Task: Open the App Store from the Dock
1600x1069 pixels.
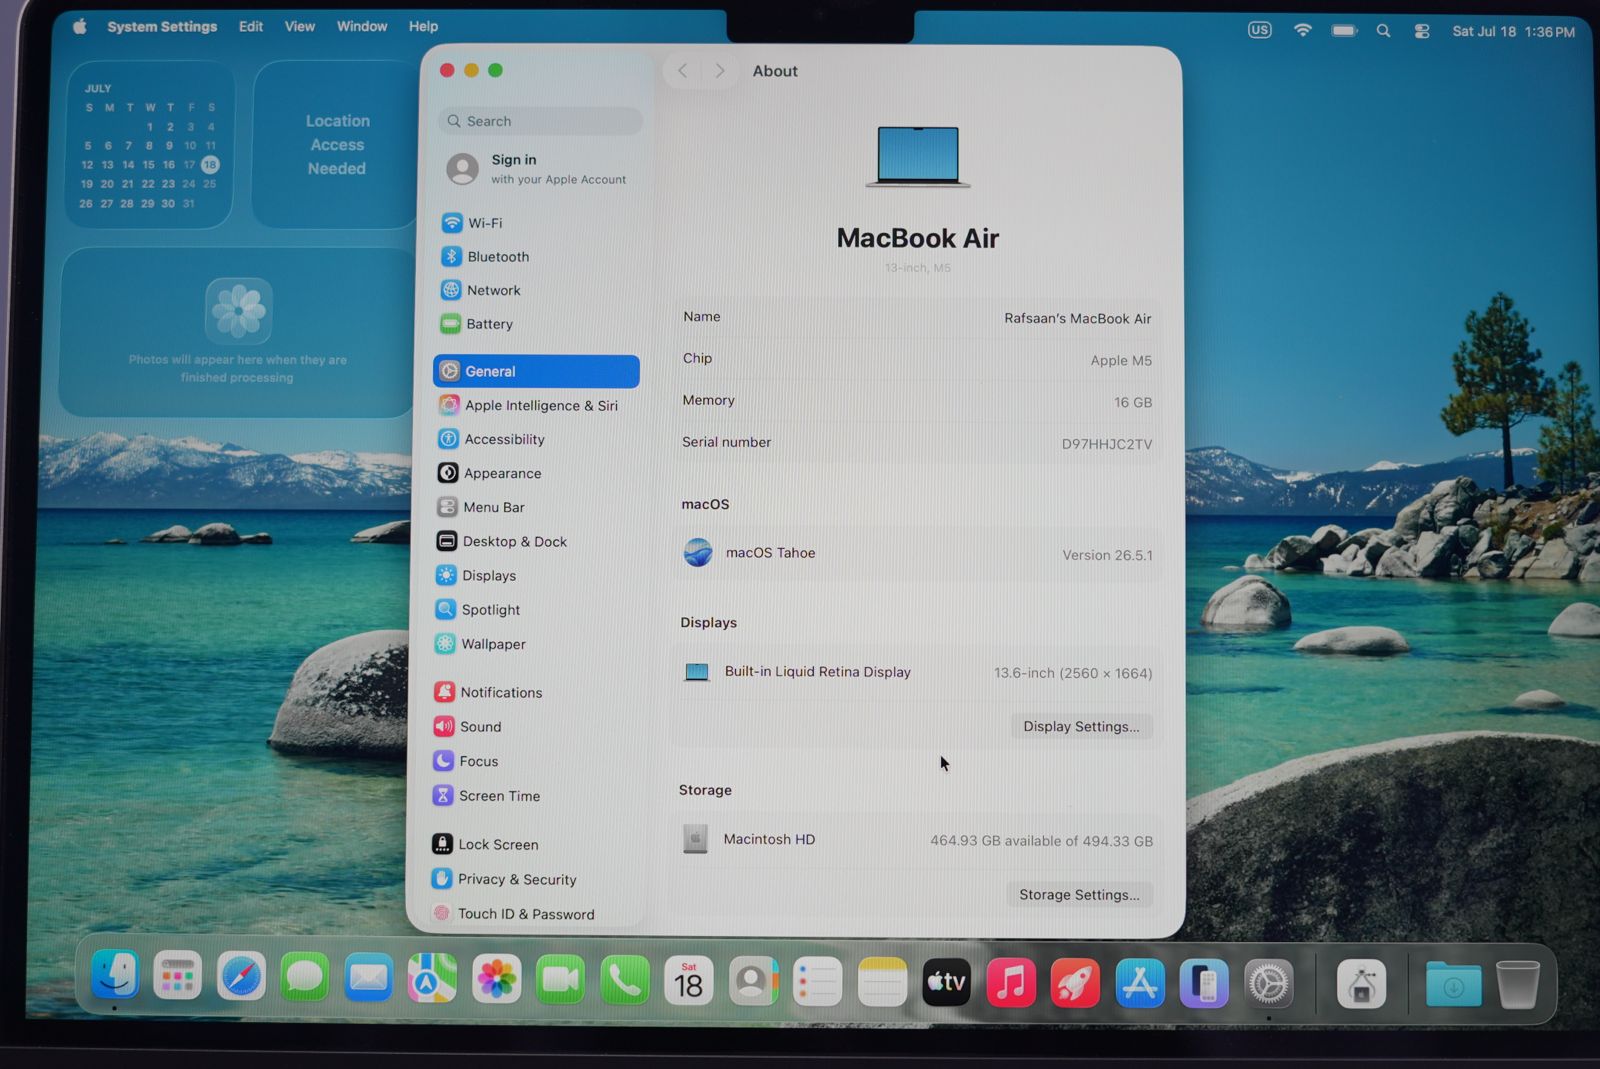Action: (1140, 984)
